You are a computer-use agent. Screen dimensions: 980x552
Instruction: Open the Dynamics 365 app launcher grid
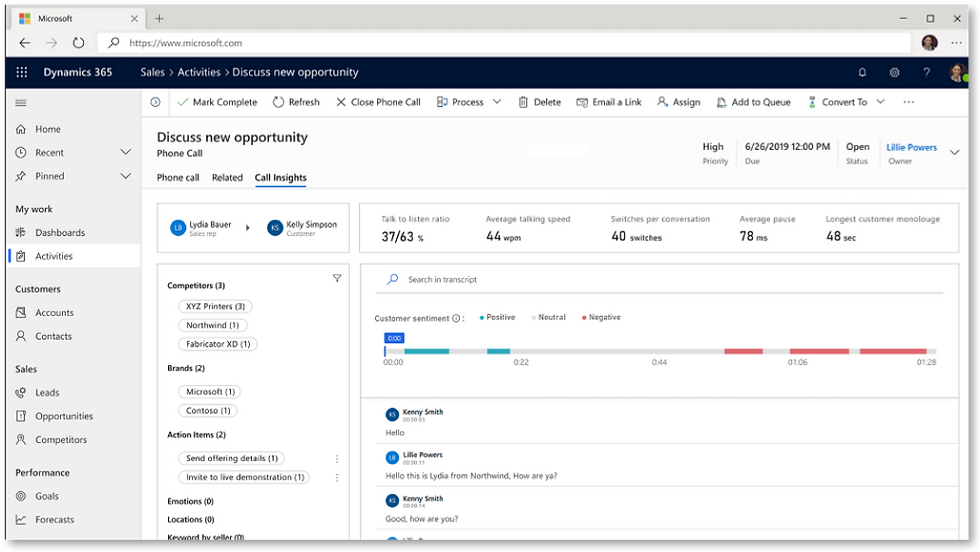click(x=22, y=72)
